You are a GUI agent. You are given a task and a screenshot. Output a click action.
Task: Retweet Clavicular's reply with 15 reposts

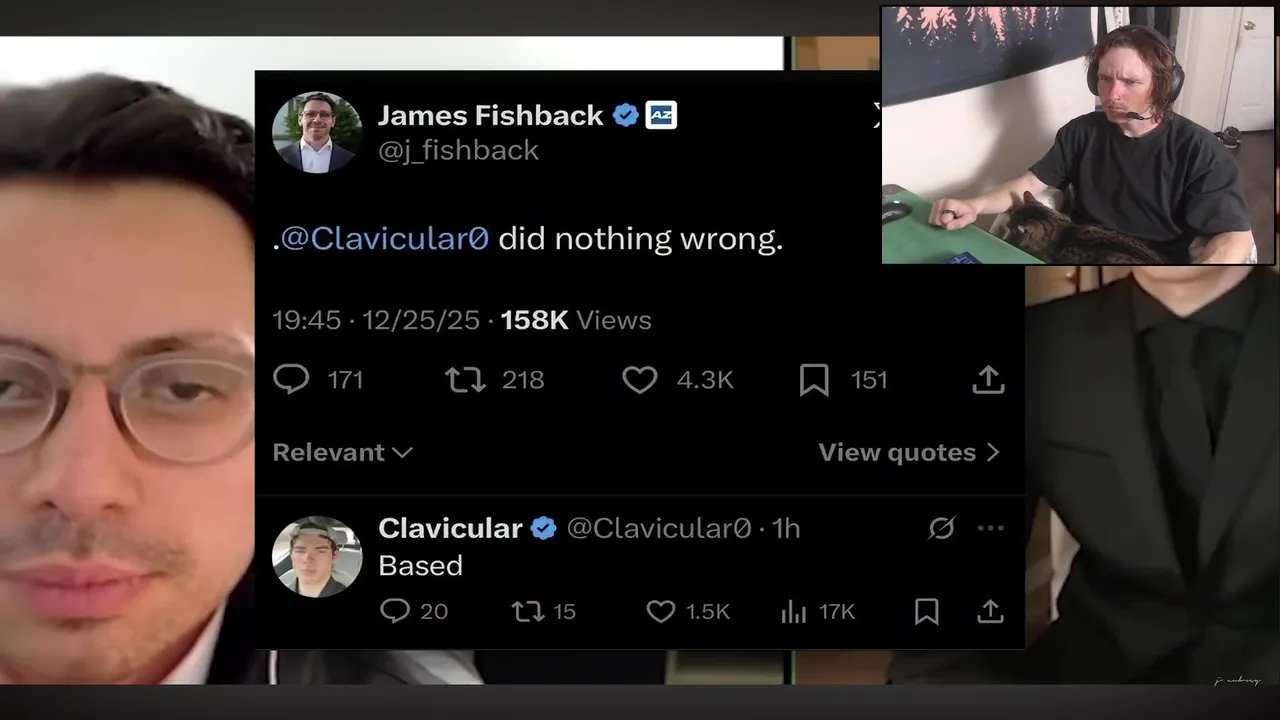click(527, 611)
